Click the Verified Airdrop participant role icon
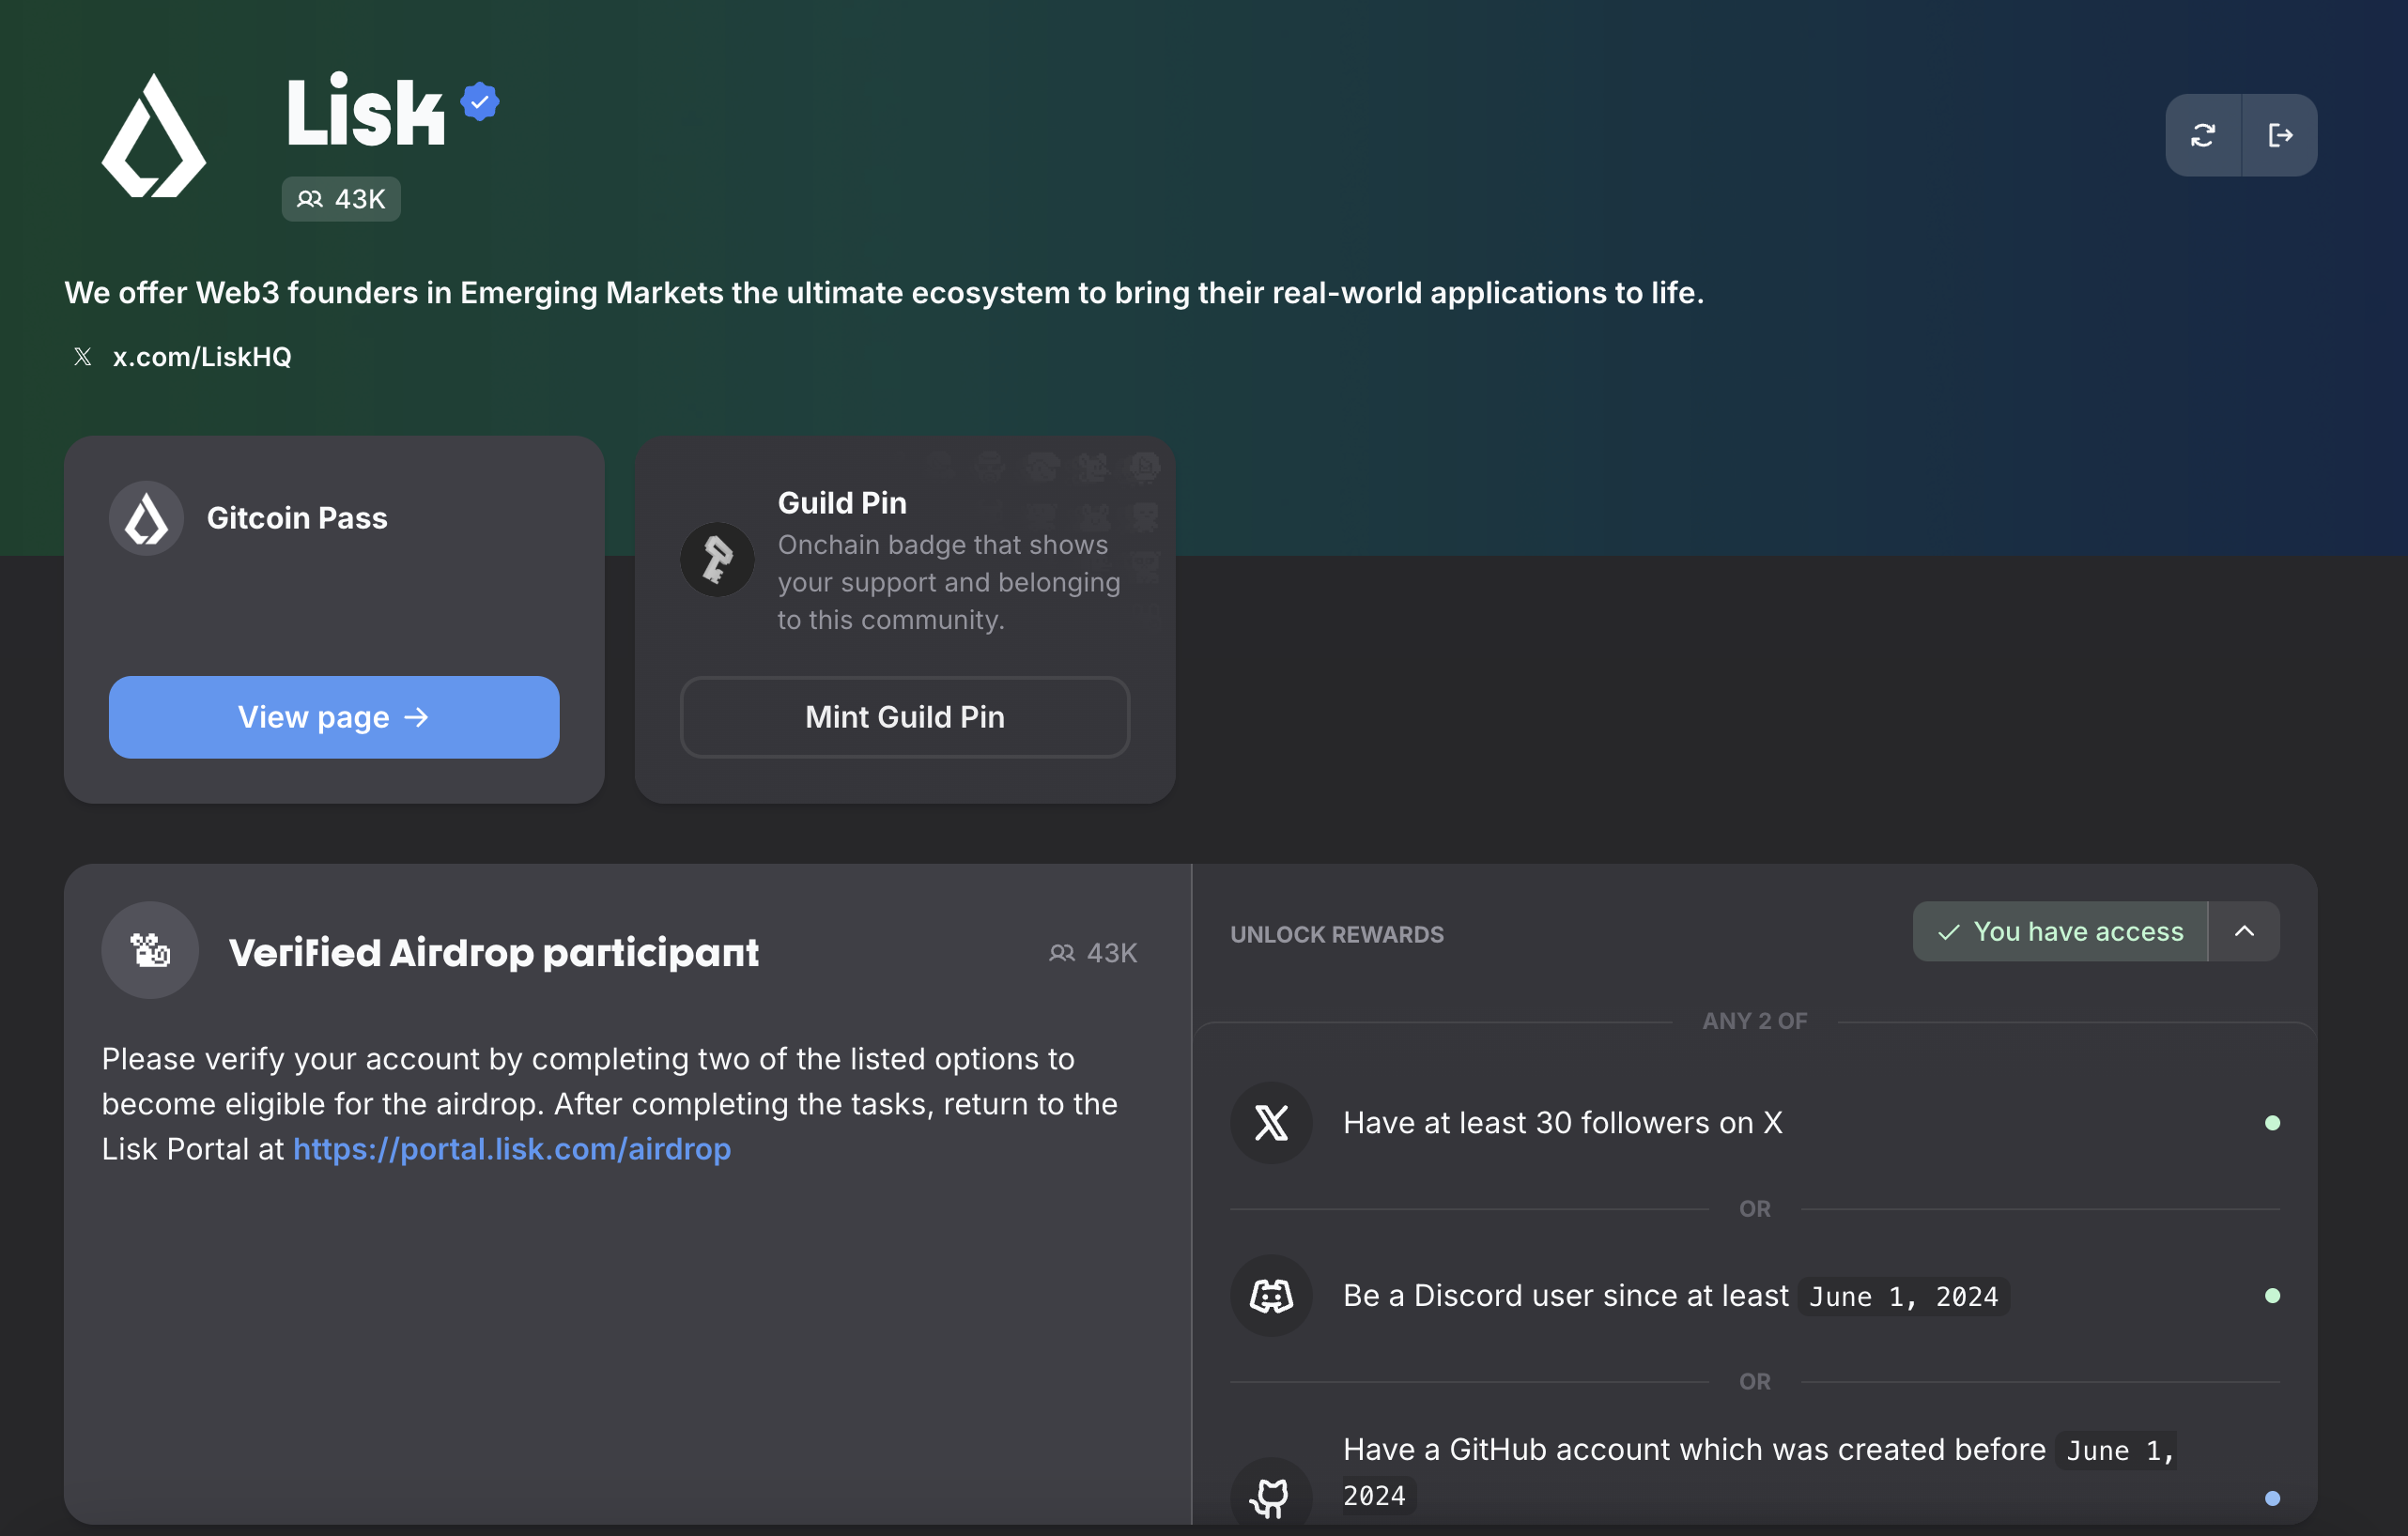Image resolution: width=2408 pixels, height=1536 pixels. [x=150, y=950]
